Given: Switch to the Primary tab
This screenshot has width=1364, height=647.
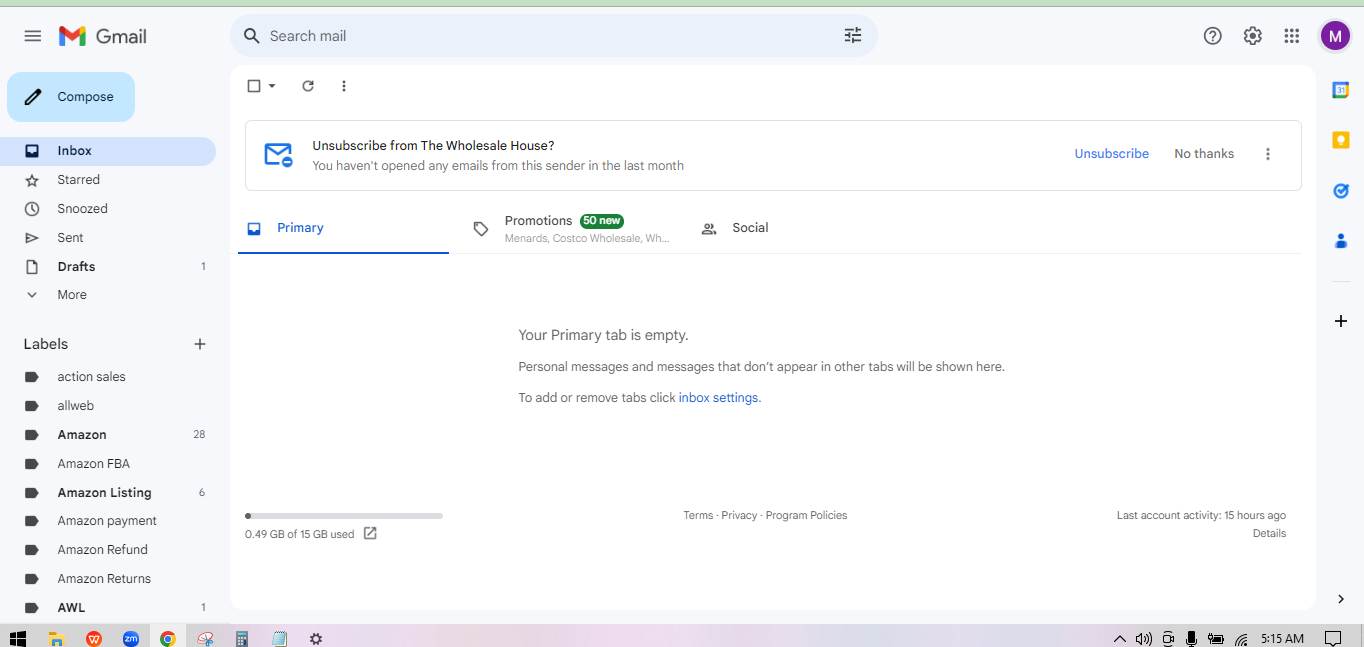Looking at the screenshot, I should tap(343, 228).
